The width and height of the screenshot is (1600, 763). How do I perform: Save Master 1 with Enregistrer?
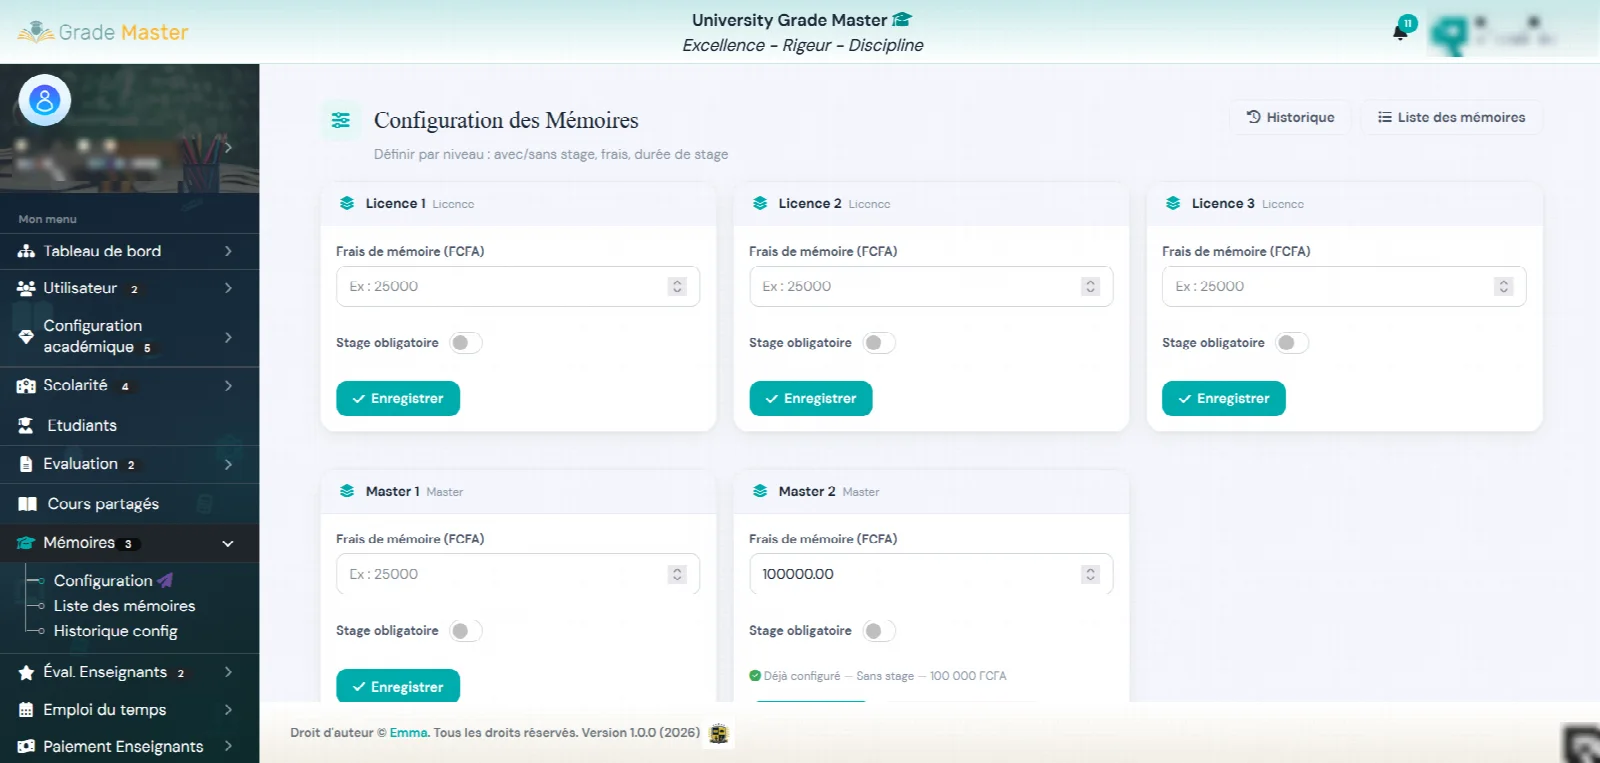(398, 686)
